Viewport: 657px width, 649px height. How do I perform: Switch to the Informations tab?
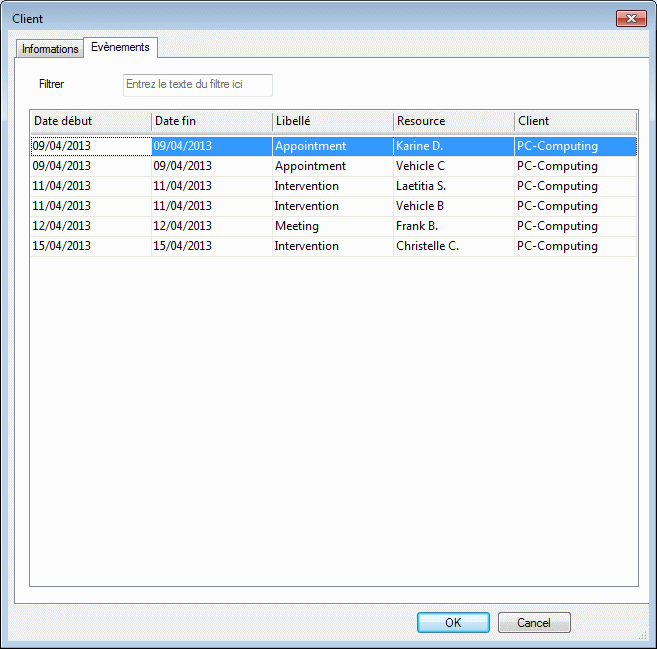tap(50, 49)
